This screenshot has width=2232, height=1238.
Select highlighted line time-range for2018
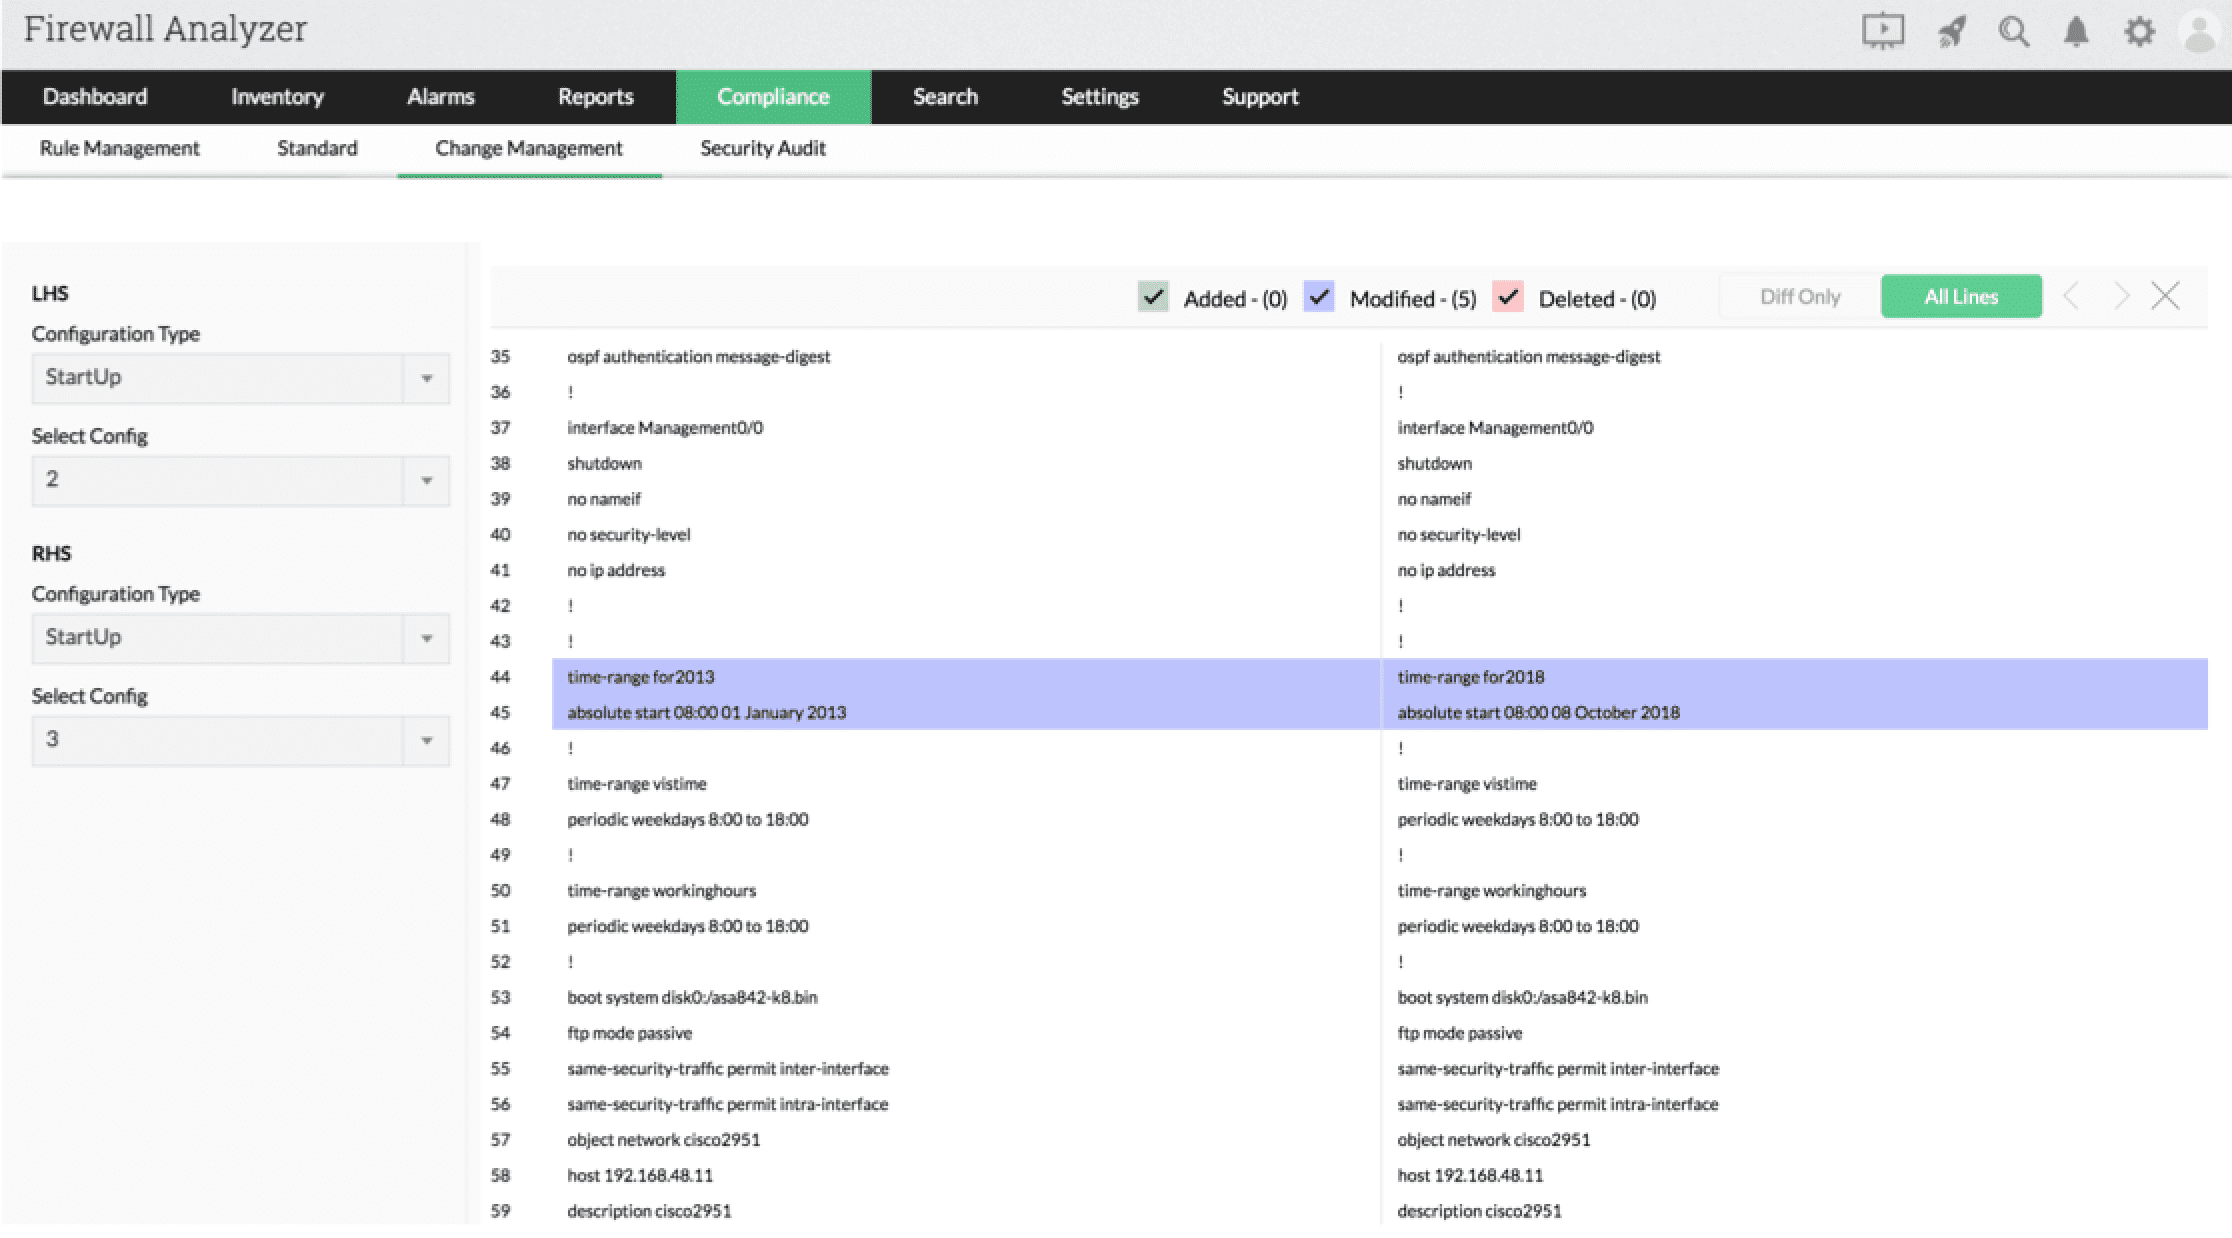(x=1470, y=677)
